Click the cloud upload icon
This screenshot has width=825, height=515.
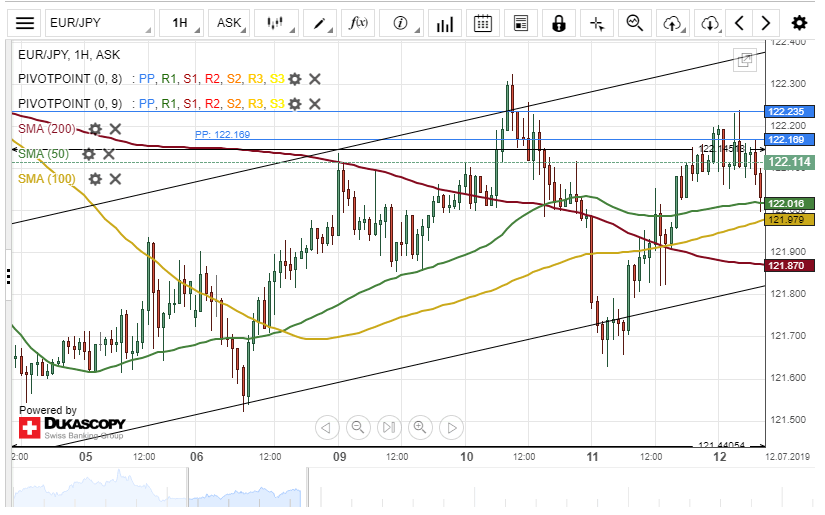click(672, 23)
